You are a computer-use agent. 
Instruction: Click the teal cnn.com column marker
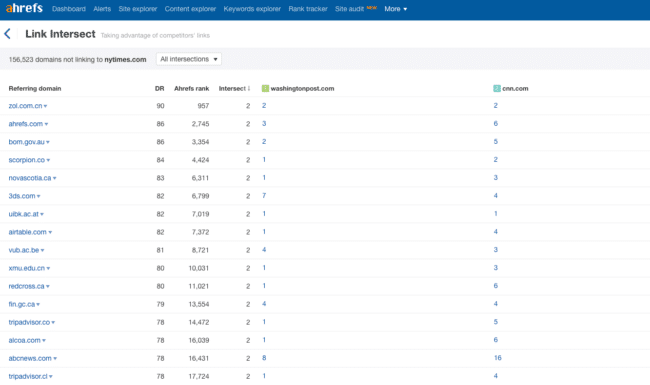coord(497,88)
